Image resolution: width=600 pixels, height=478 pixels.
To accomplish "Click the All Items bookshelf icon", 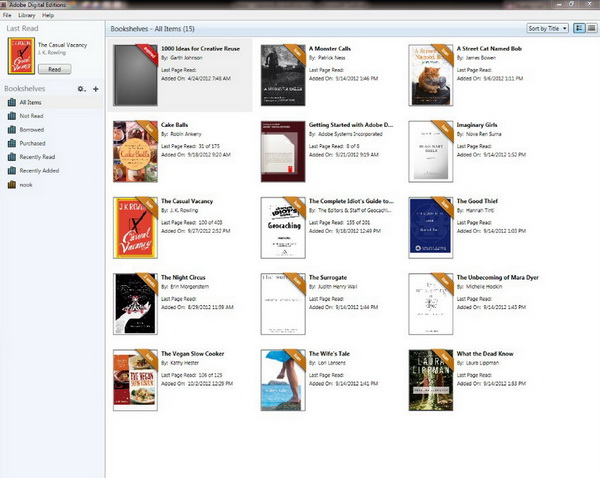I will pos(11,102).
